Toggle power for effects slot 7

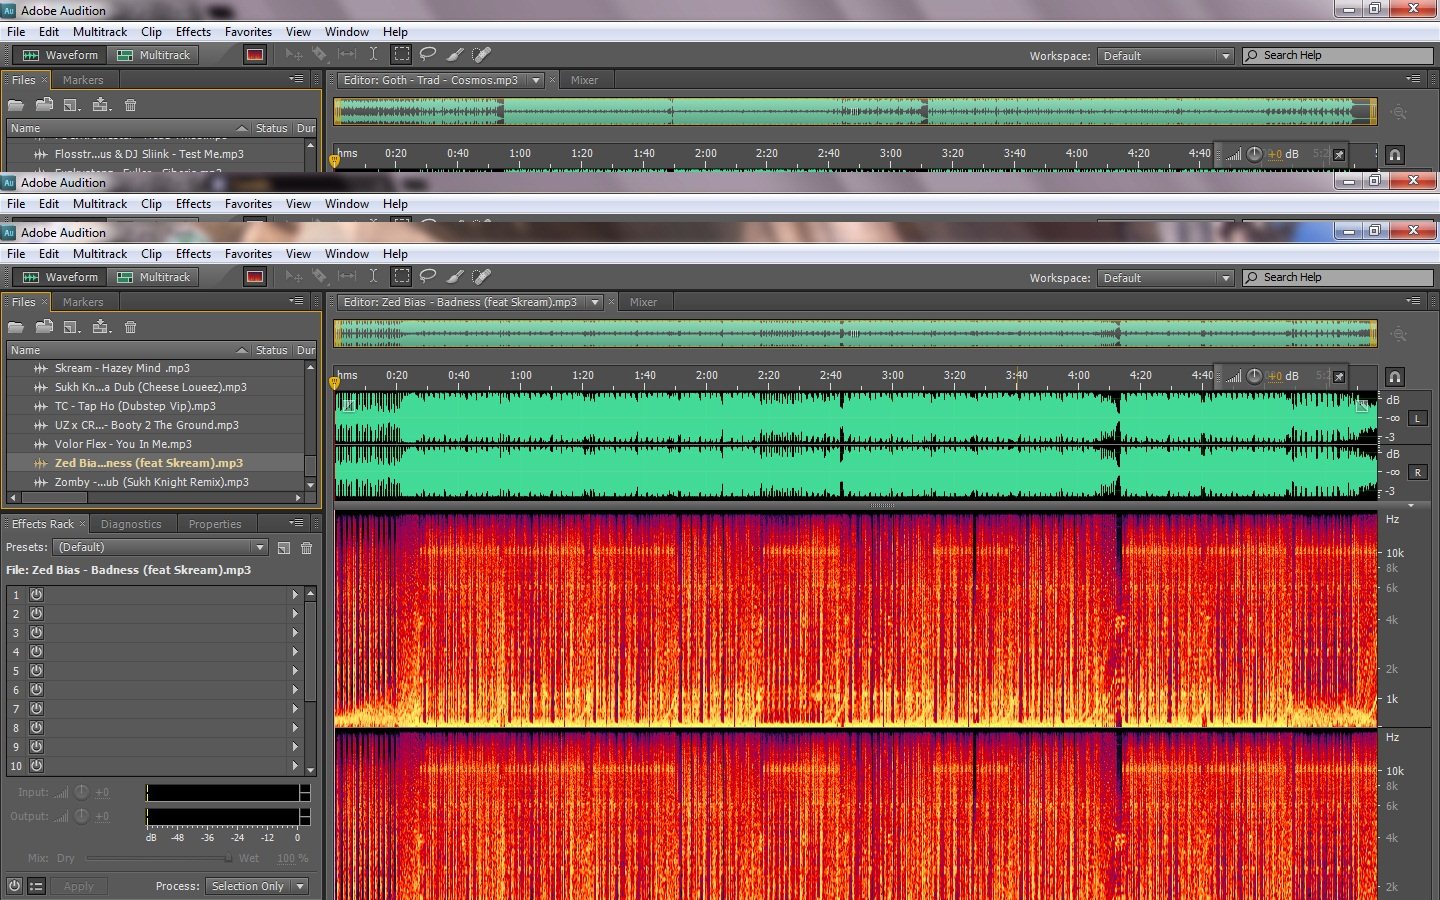[37, 709]
